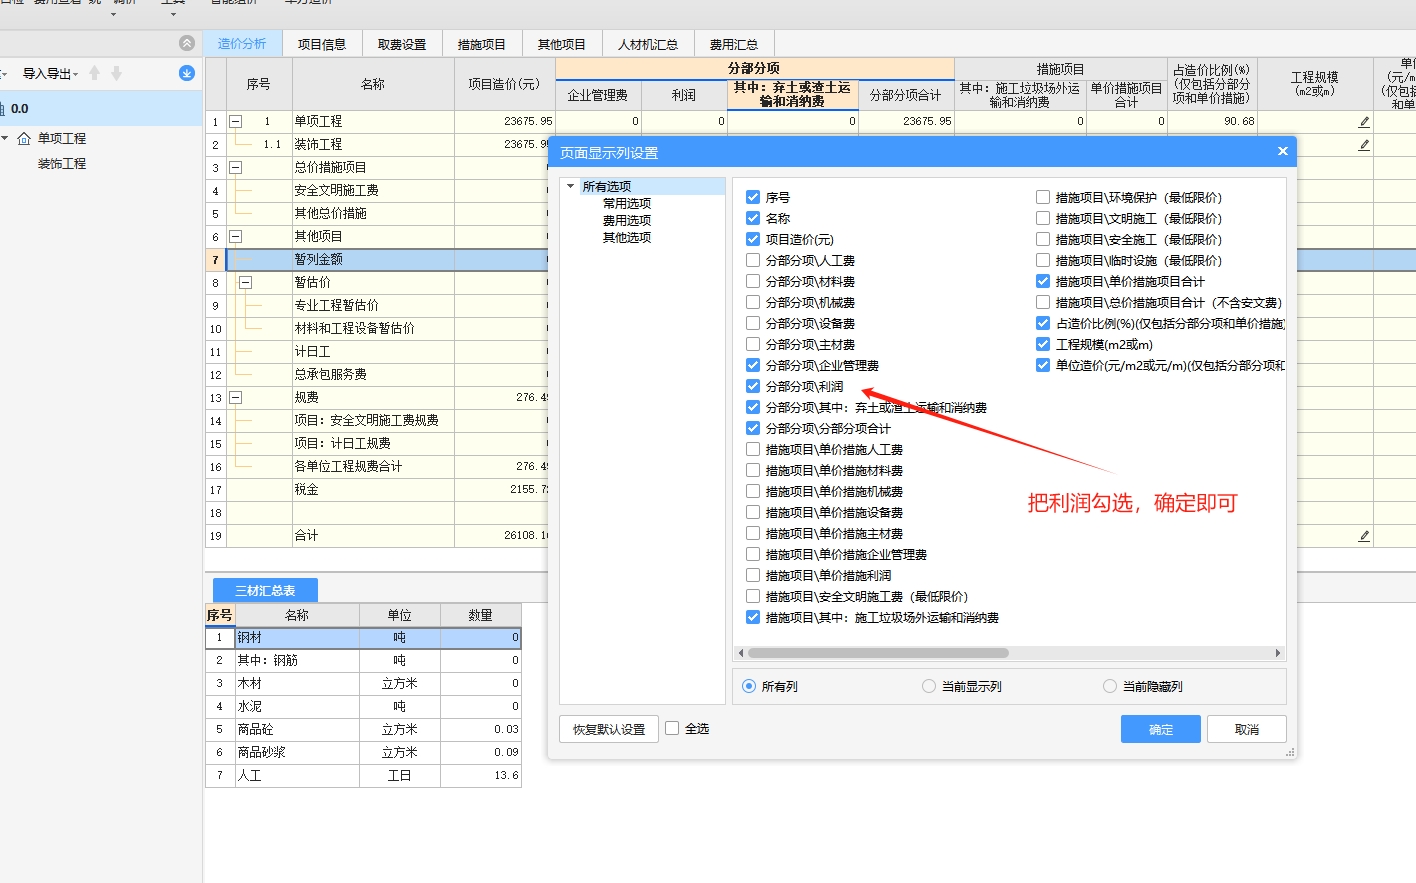Image resolution: width=1416 pixels, height=883 pixels.
Task: Collapse 单项工程 node in left tree
Action: click(x=6, y=138)
